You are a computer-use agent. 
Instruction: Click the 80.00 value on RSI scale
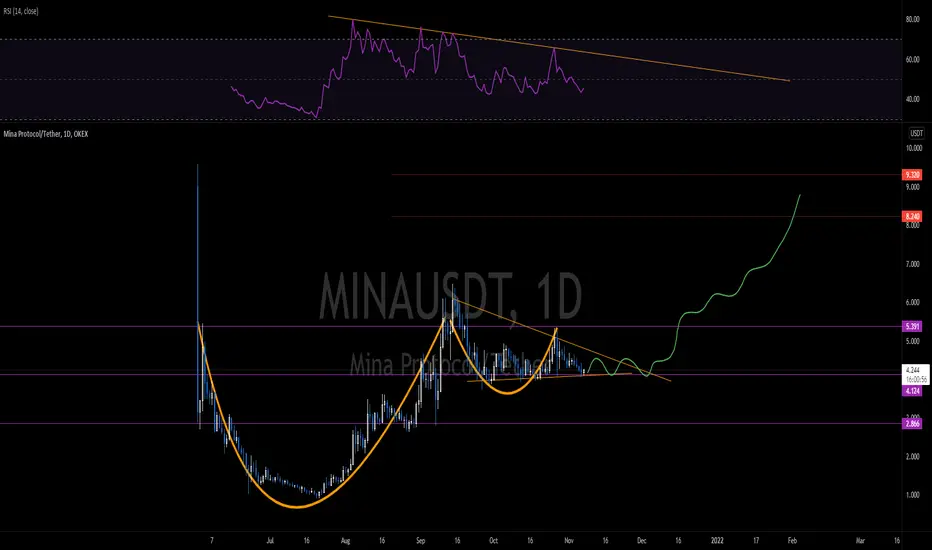pyautogui.click(x=912, y=20)
